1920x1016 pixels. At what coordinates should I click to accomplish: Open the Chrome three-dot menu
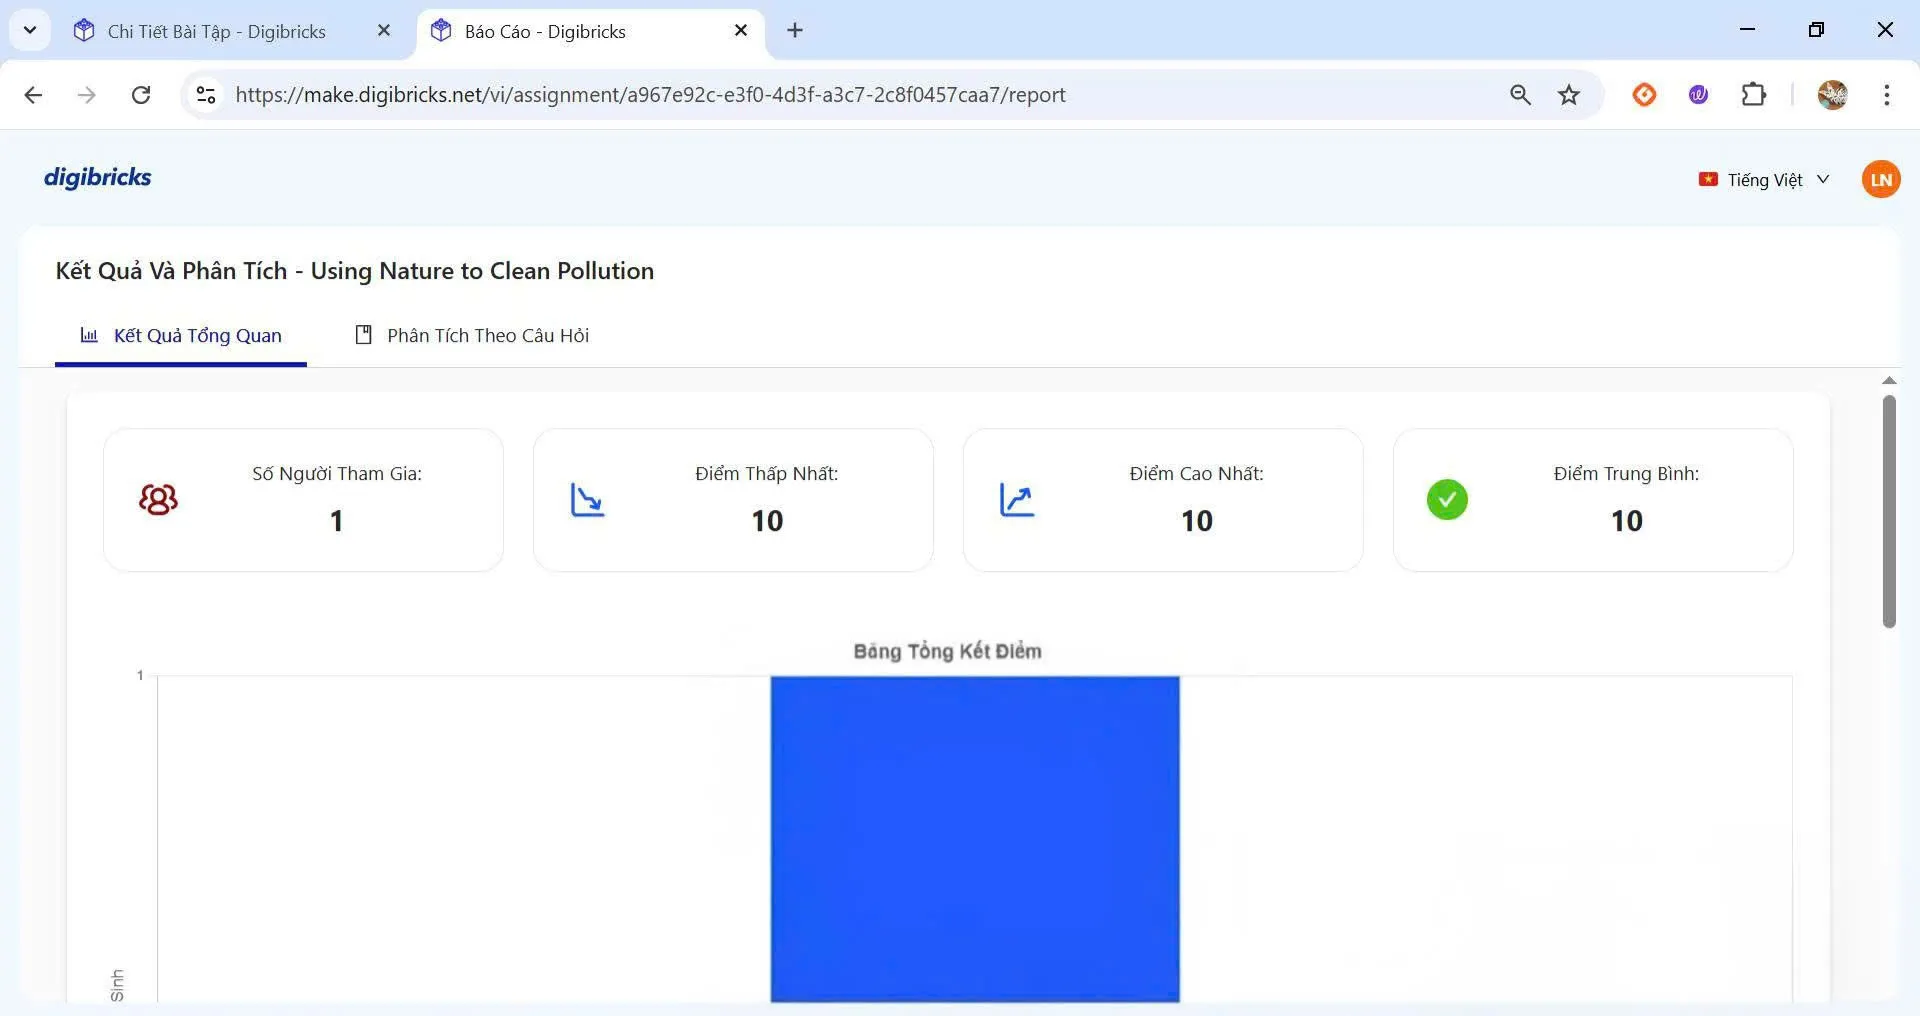pyautogui.click(x=1886, y=95)
